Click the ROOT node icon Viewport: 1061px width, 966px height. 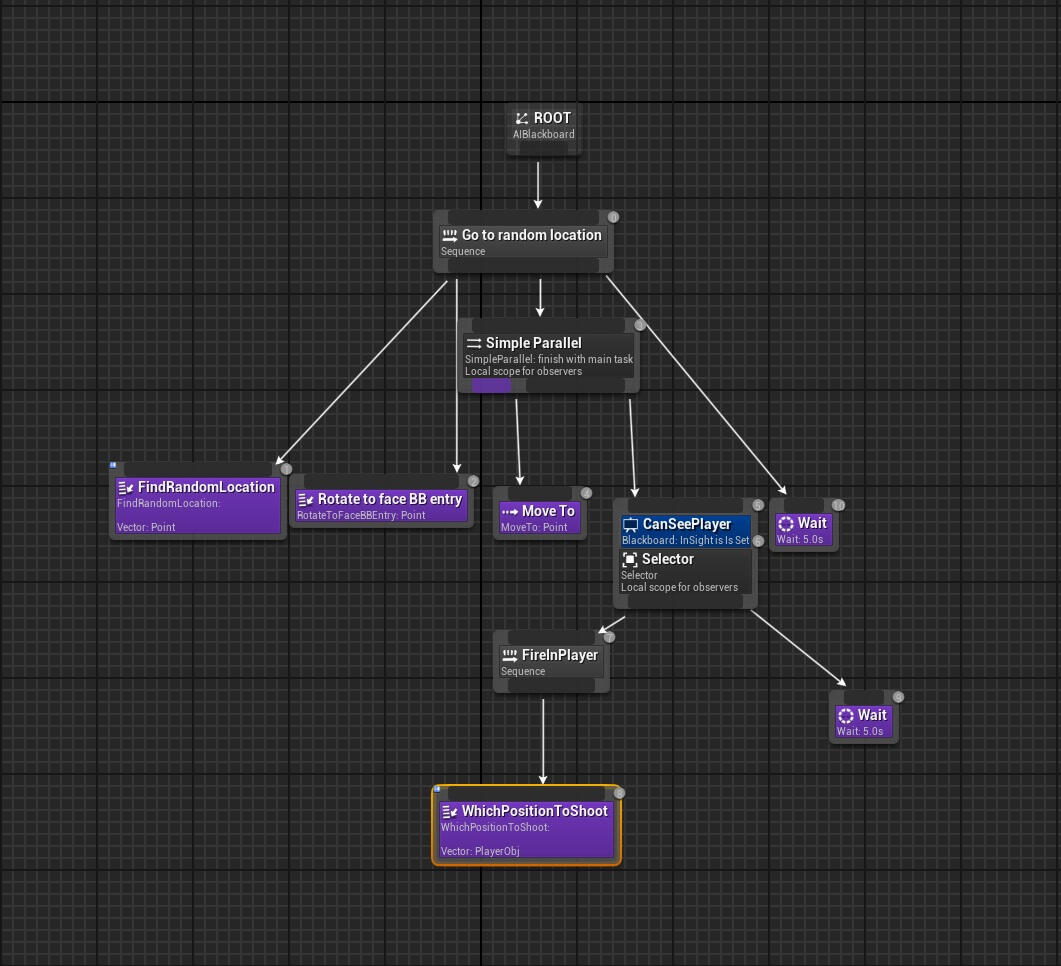tap(521, 118)
